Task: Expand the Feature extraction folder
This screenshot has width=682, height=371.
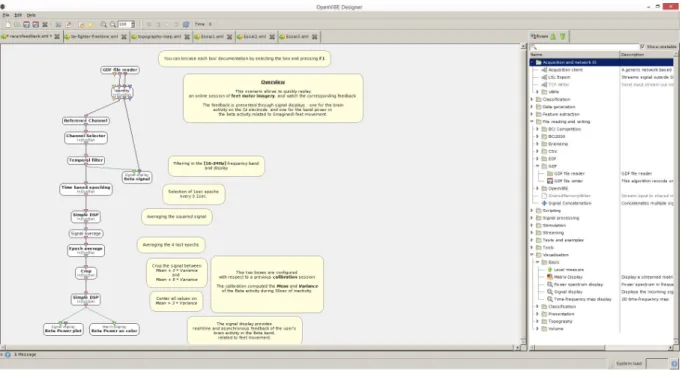Action: tap(532, 114)
